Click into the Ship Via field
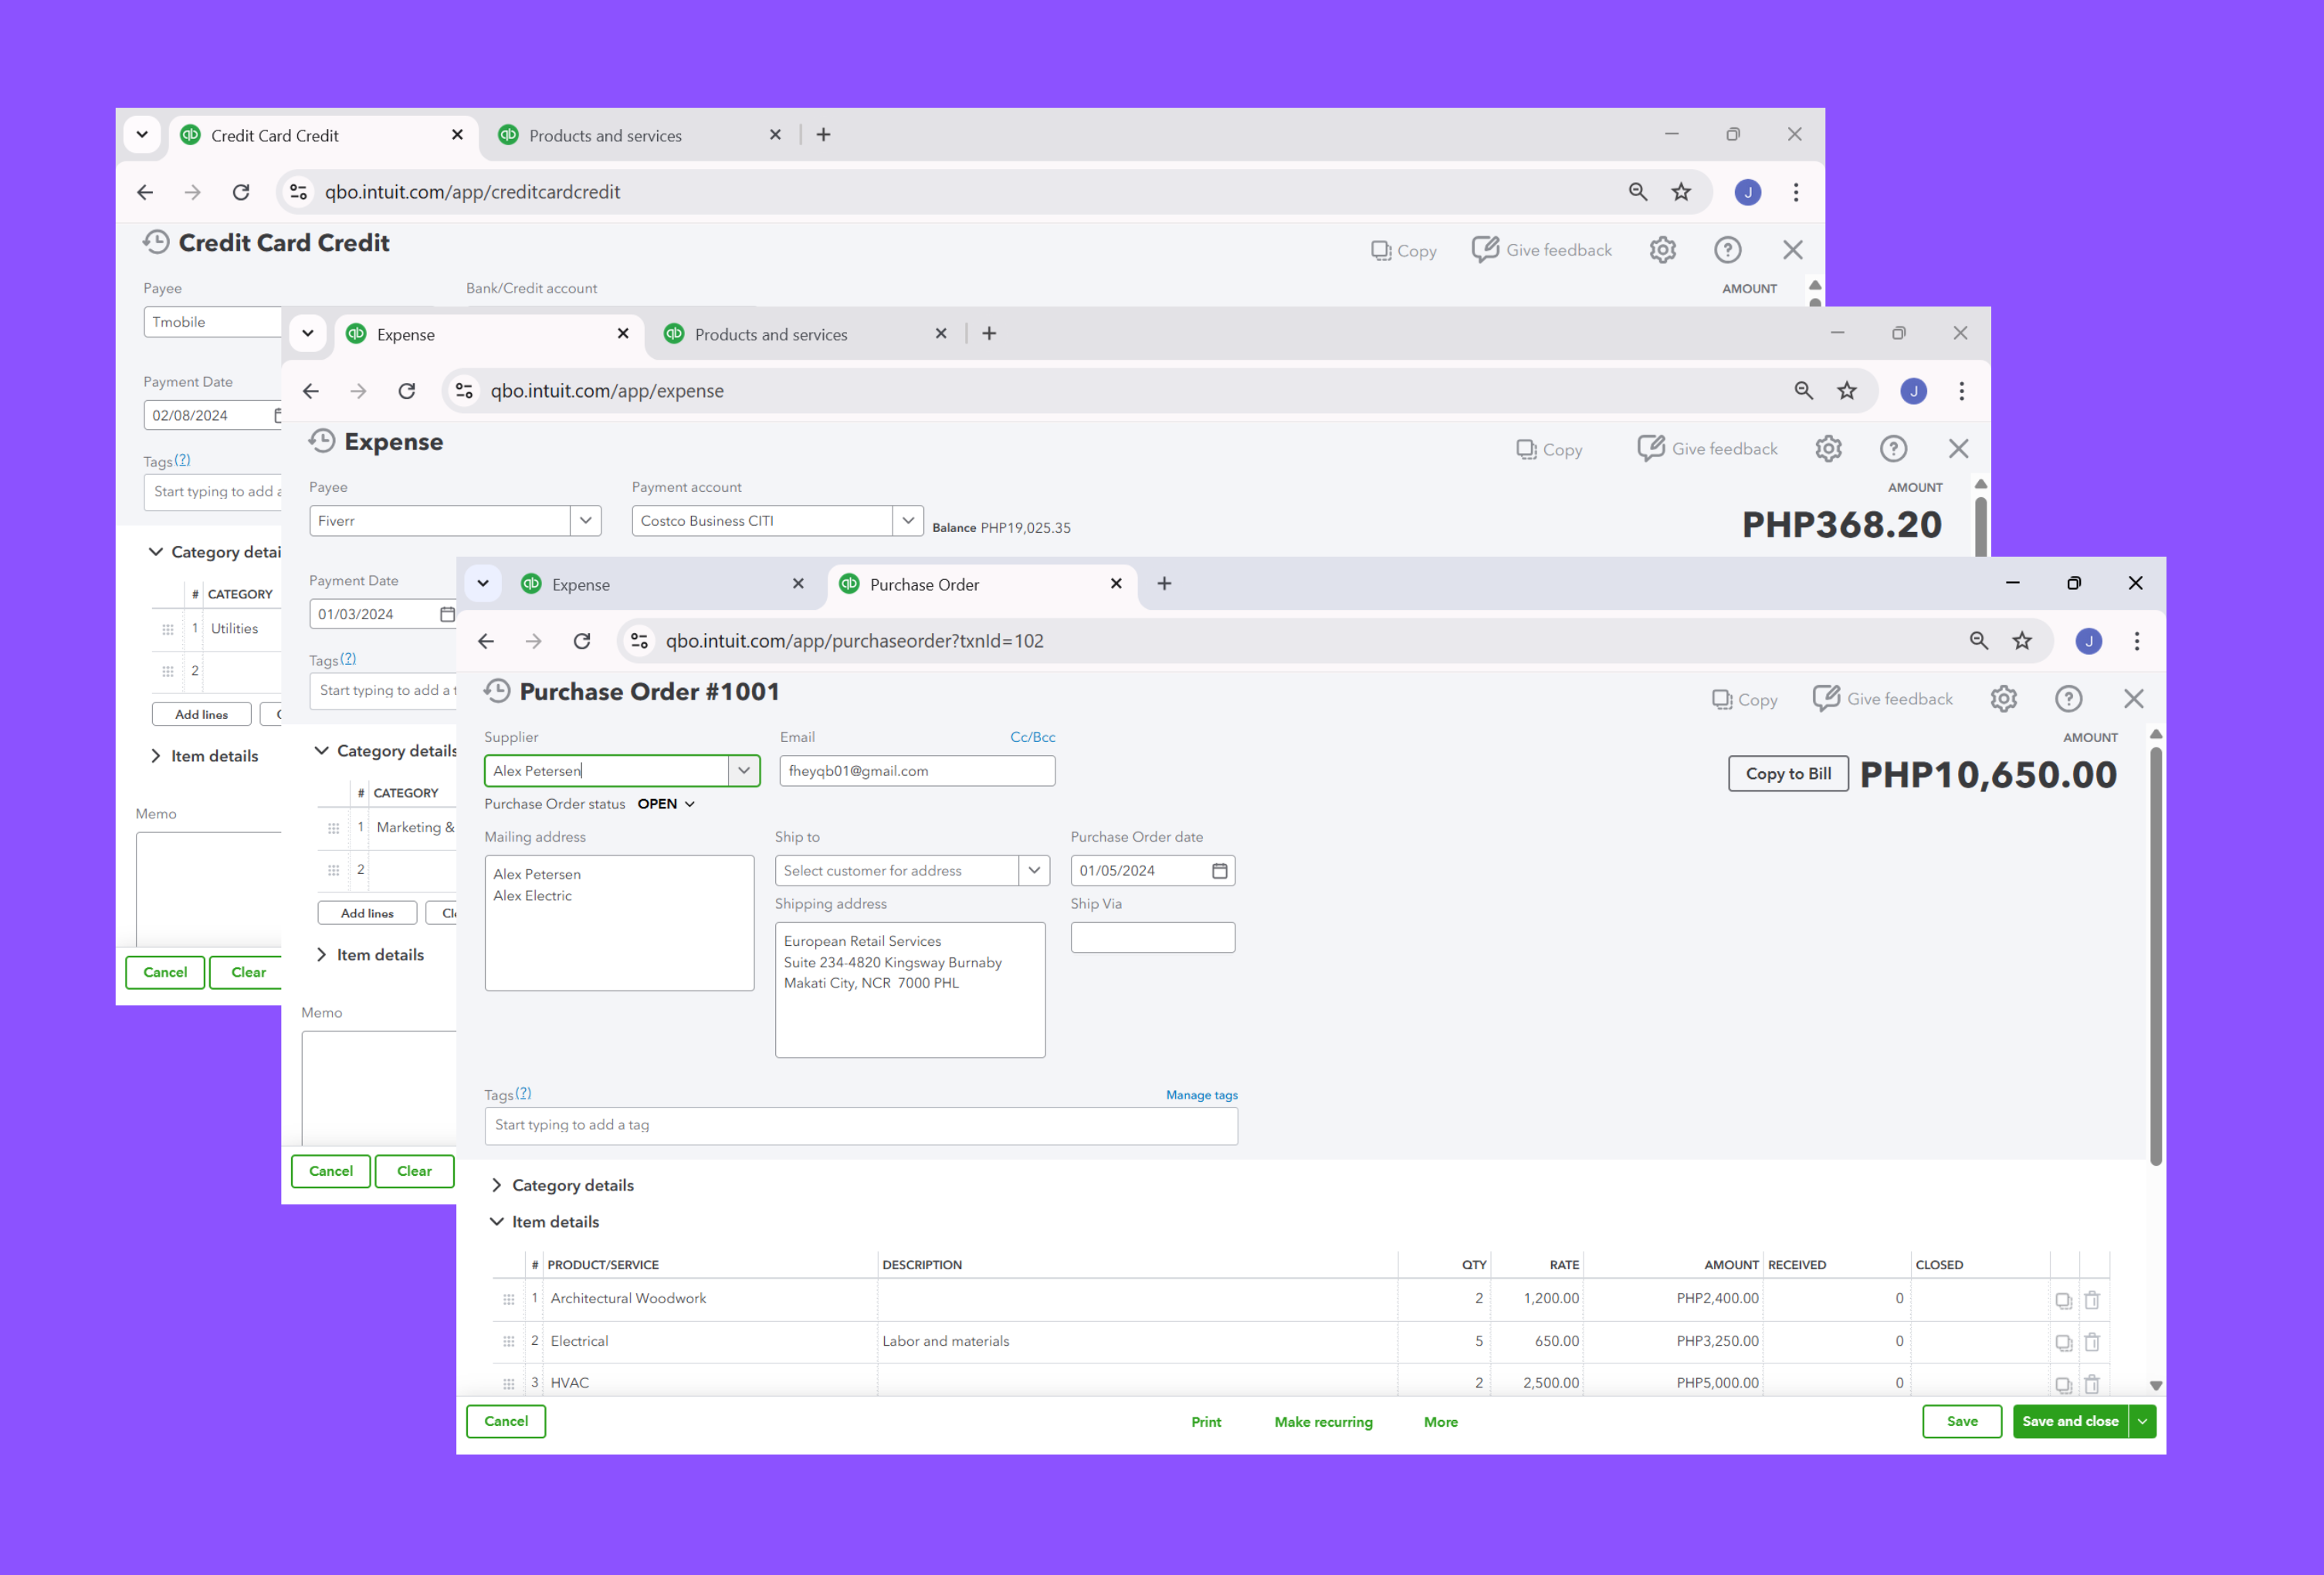 (x=1152, y=938)
